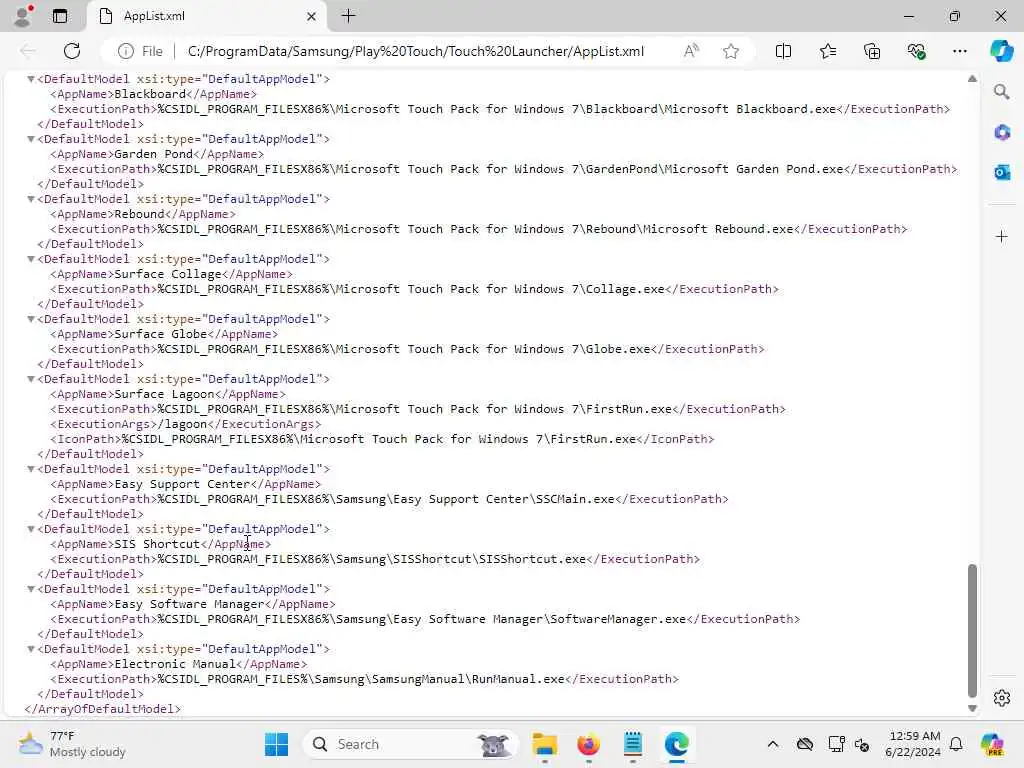
Task: Click the back navigation arrow
Action: coord(28,51)
